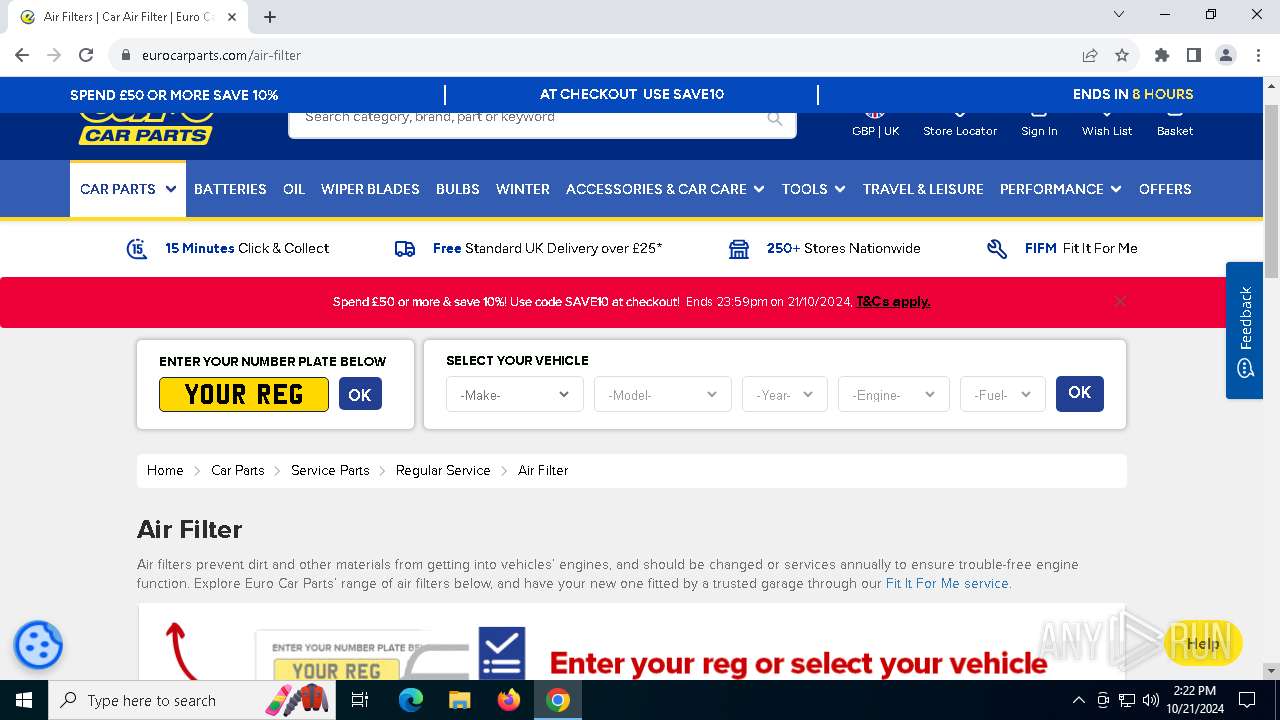Open a new browser tab

(270, 17)
